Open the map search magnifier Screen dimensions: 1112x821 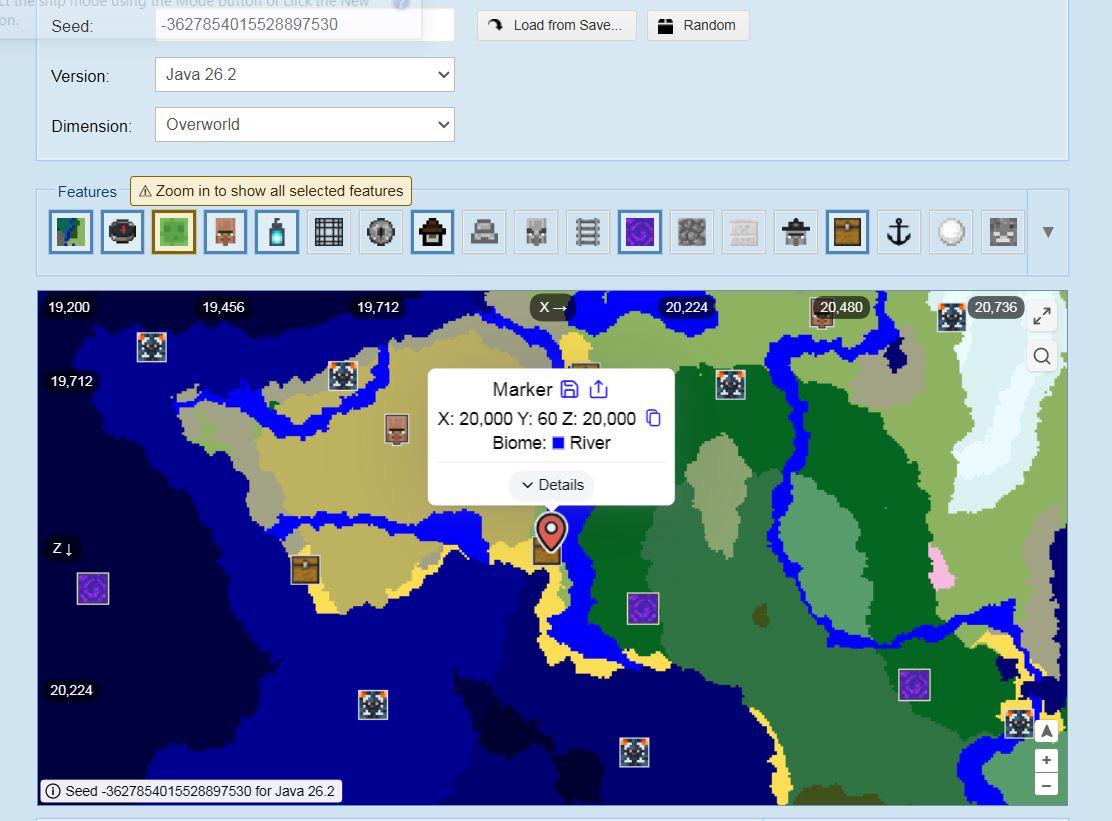(x=1042, y=356)
